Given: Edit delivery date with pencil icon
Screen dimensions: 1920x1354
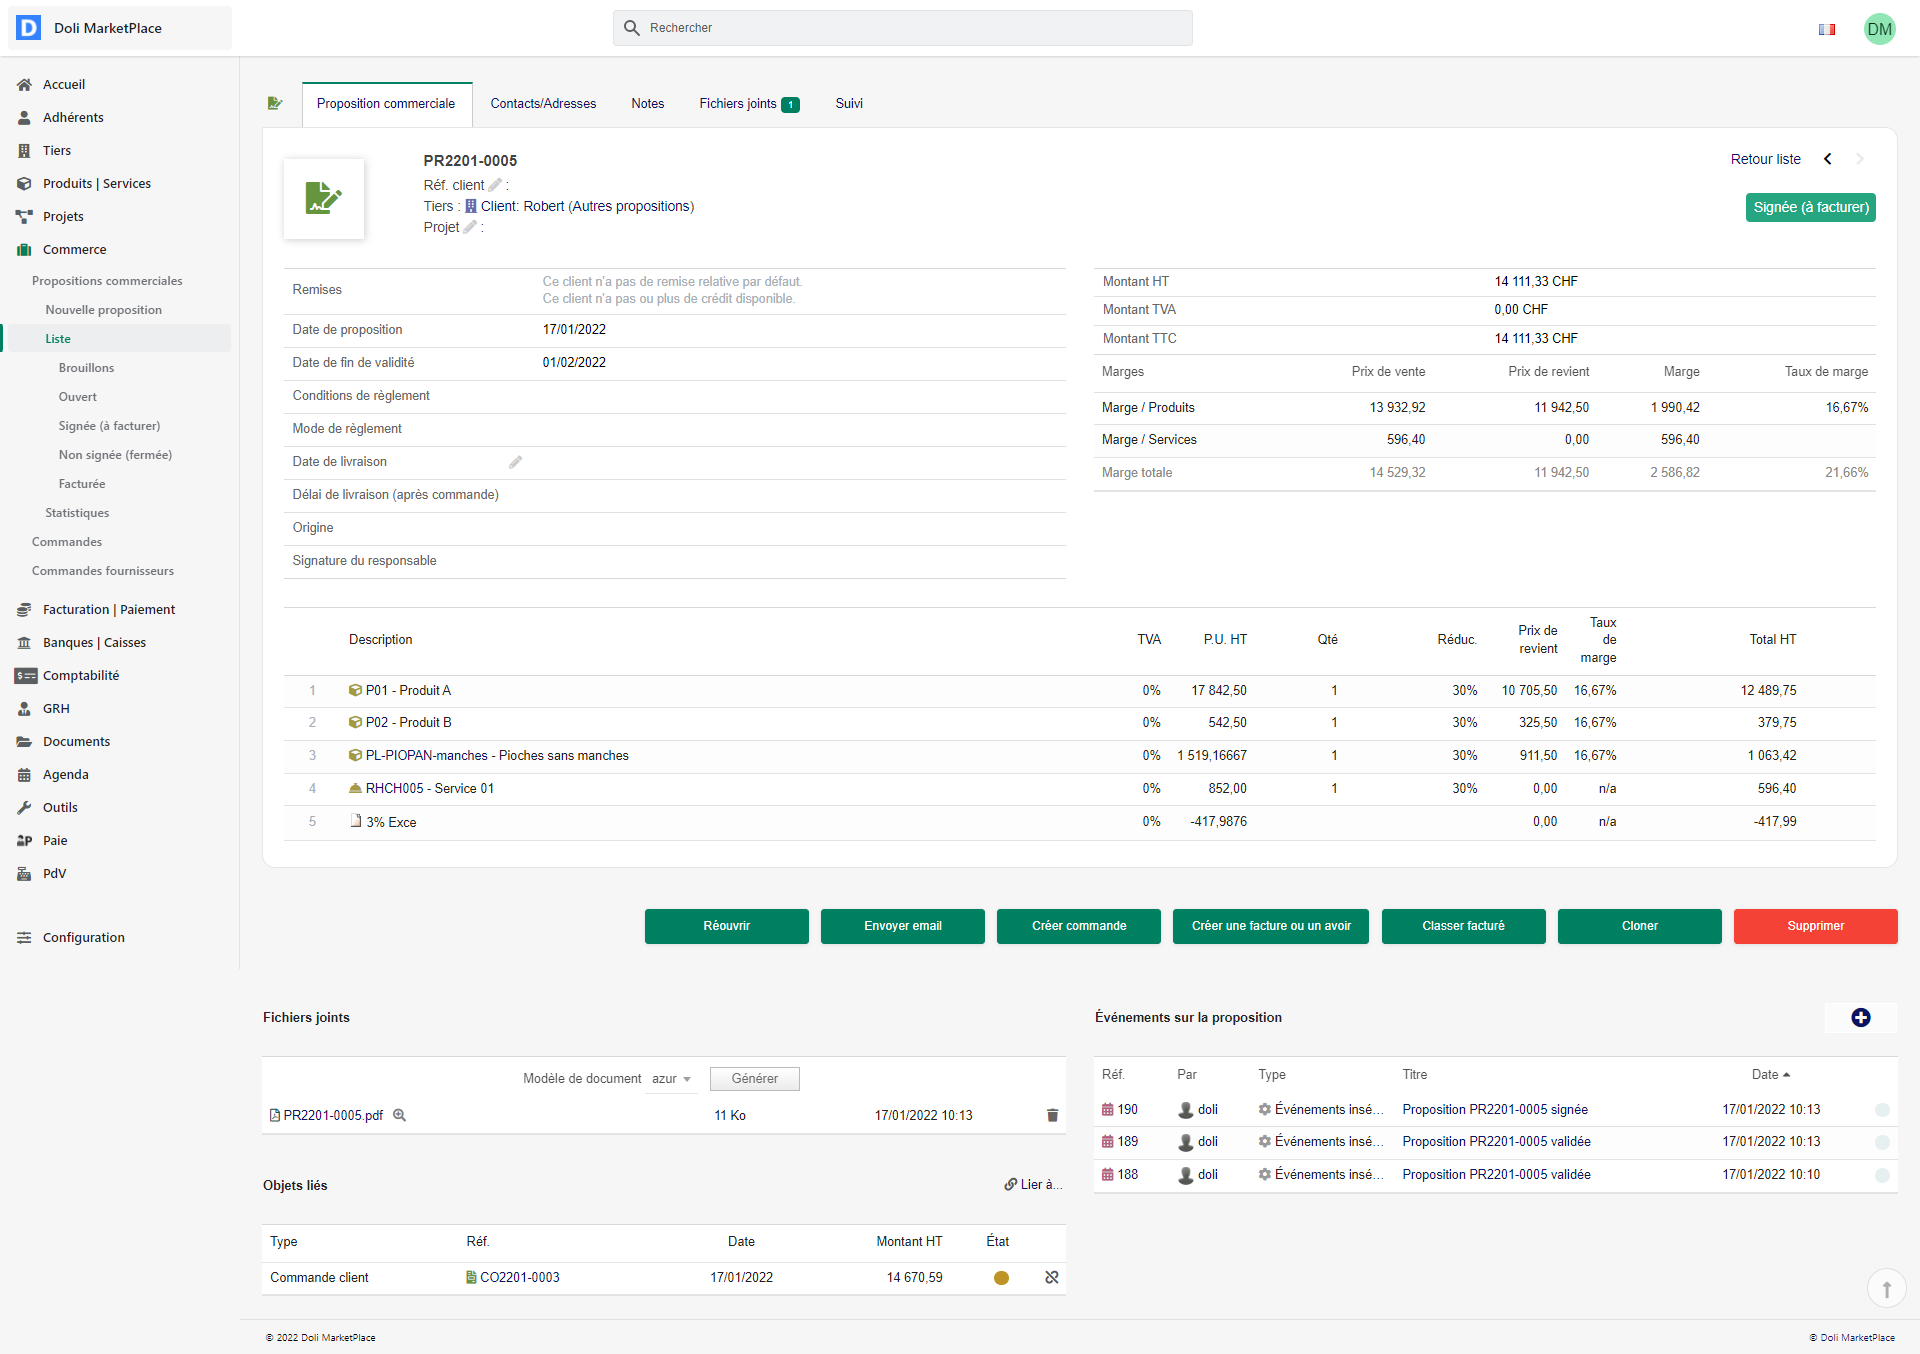Looking at the screenshot, I should pos(515,462).
